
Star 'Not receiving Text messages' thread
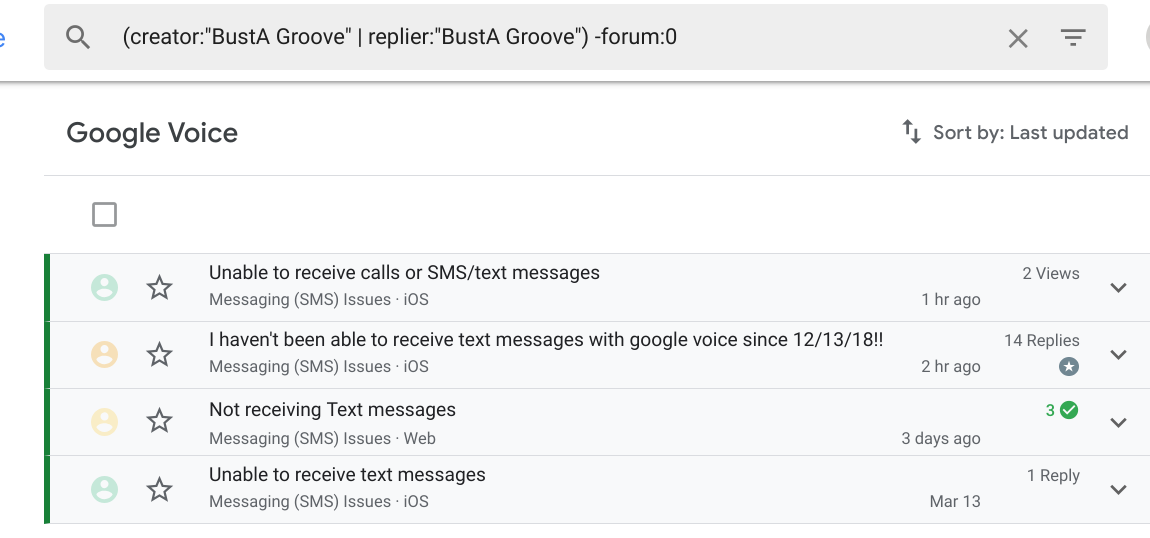(159, 421)
